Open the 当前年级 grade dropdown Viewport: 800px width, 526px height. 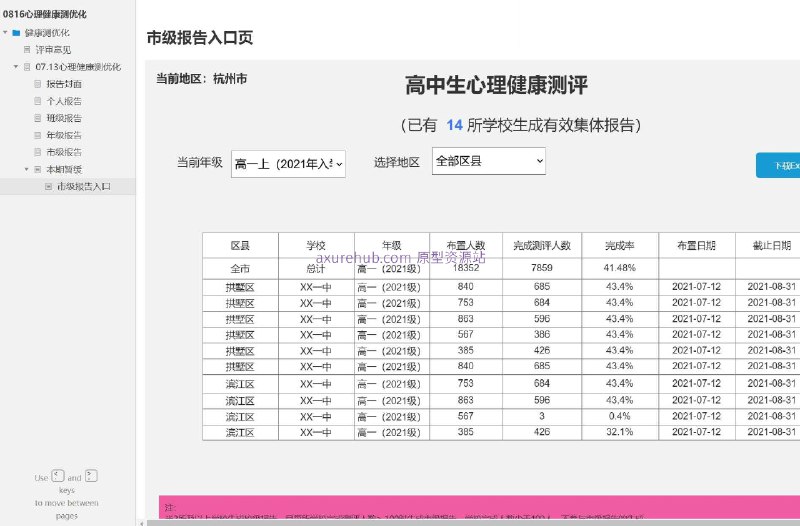pos(288,164)
